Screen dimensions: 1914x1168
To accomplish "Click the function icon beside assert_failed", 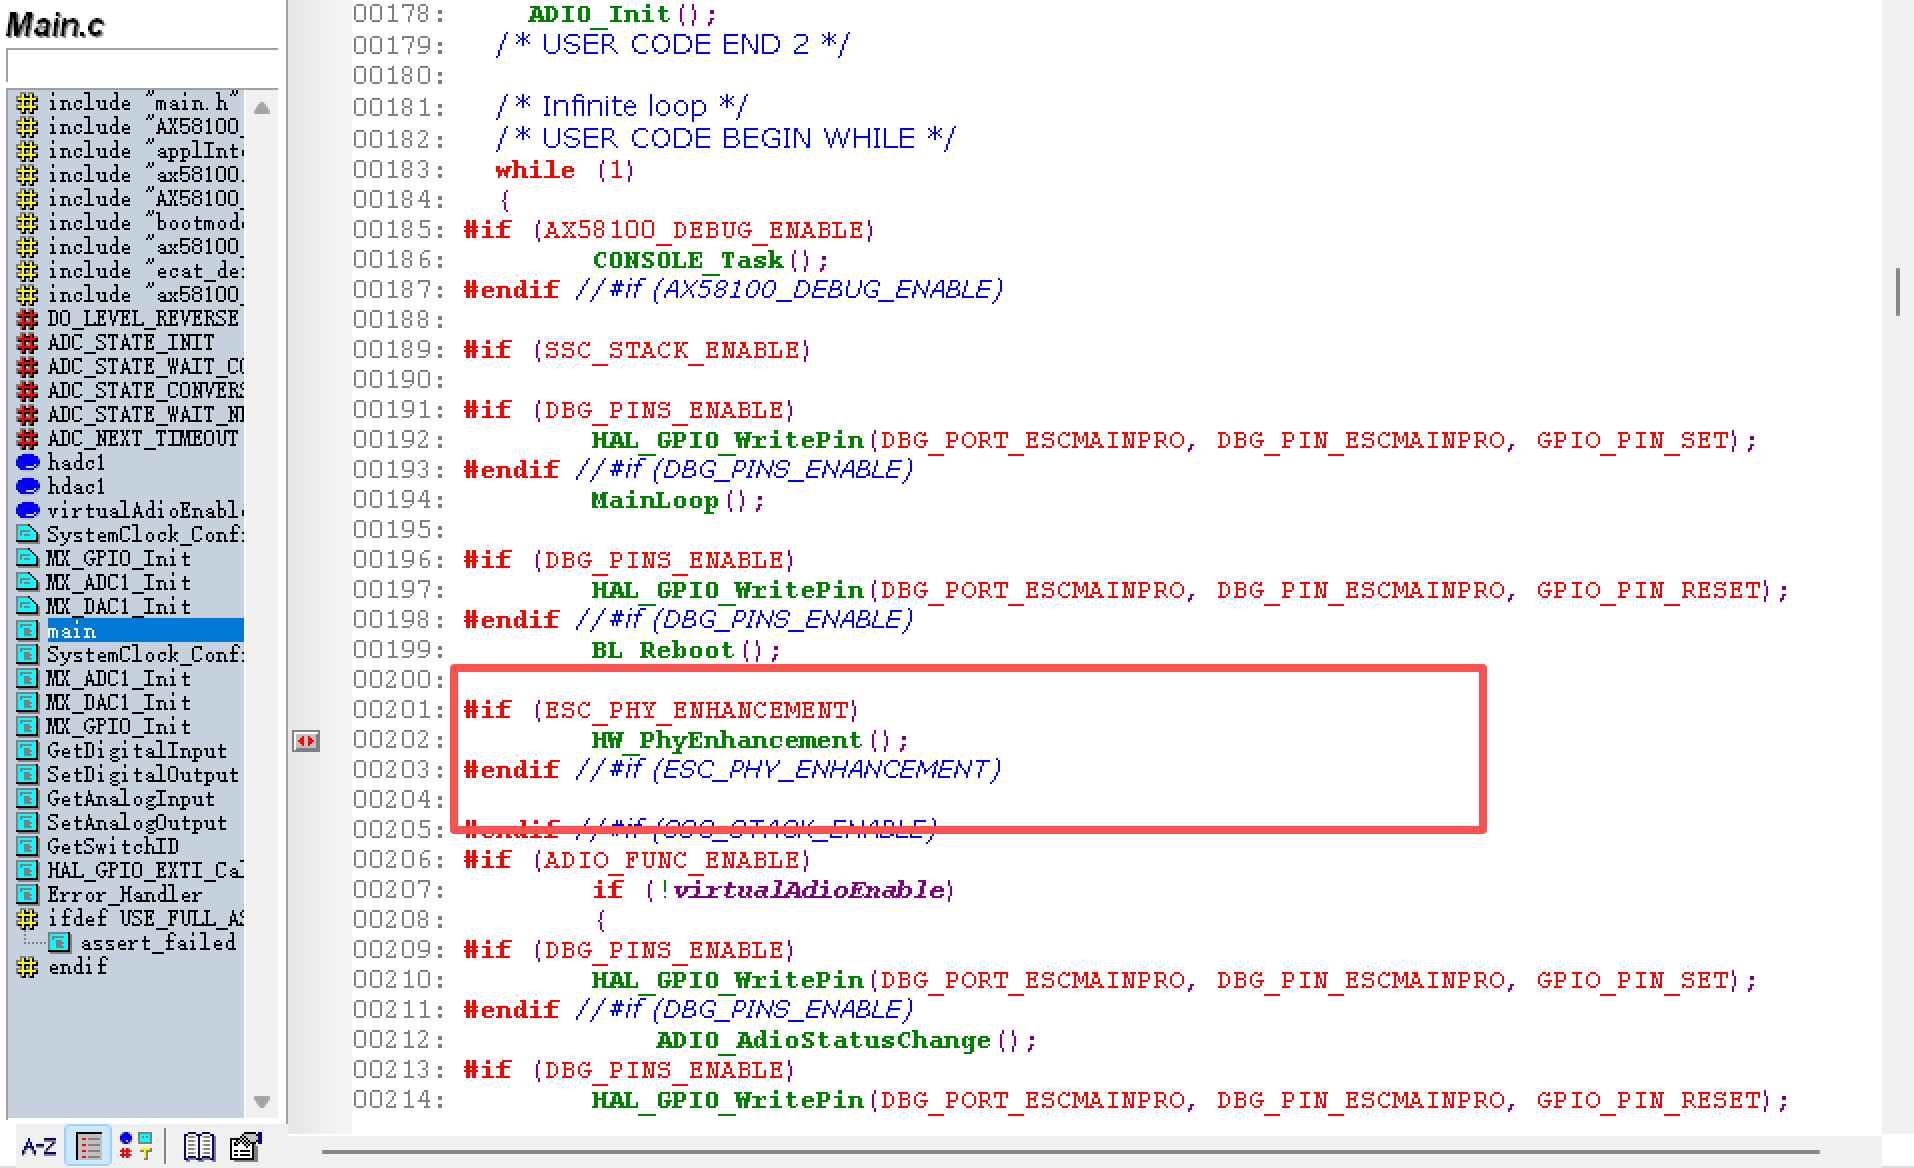I will pos(60,943).
